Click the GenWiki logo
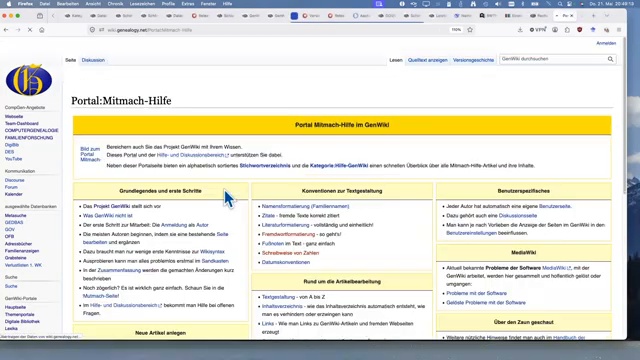 [x=29, y=80]
